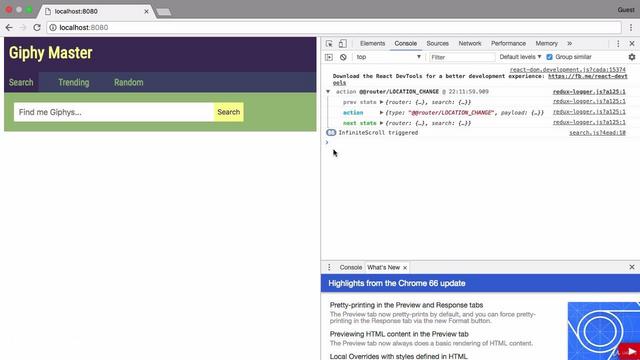Activate the inspect element picker icon
Image resolution: width=640 pixels, height=360 pixels.
pyautogui.click(x=329, y=43)
